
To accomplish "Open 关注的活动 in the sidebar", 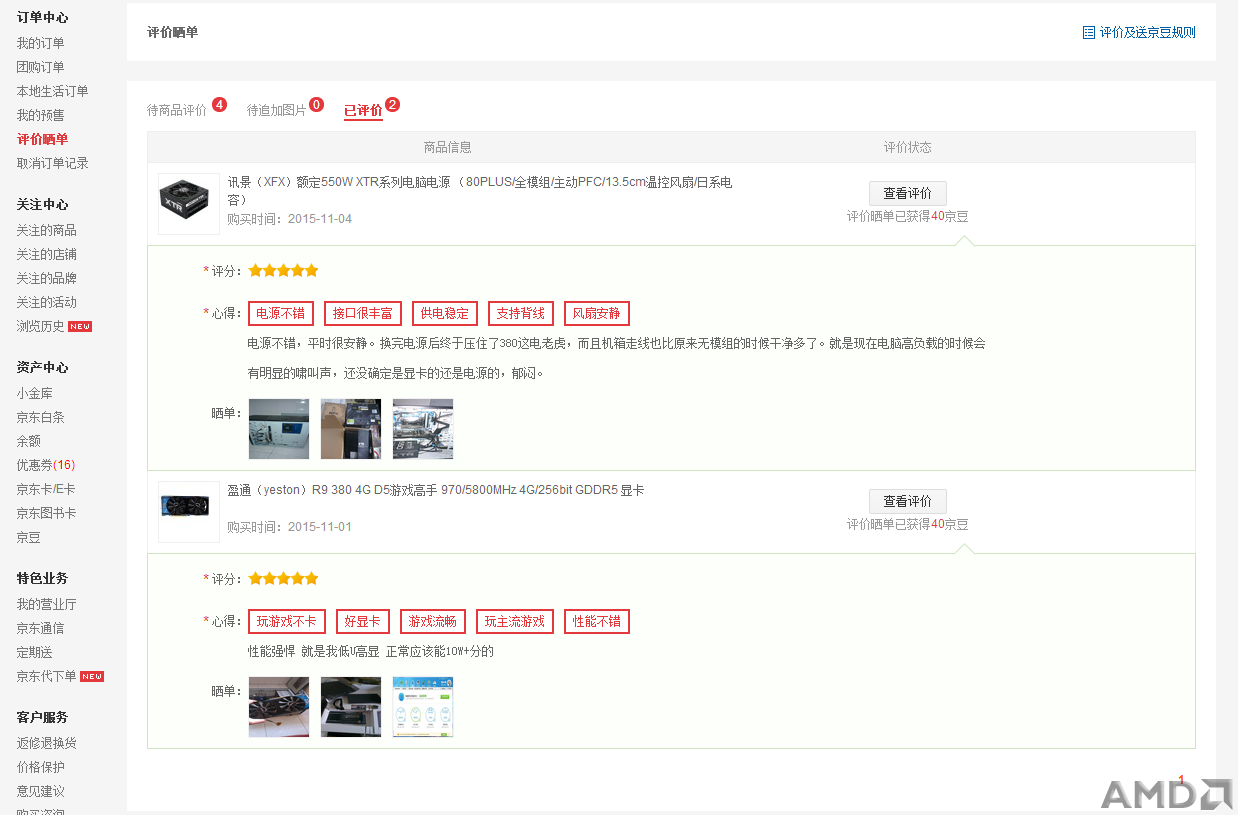I will point(46,302).
